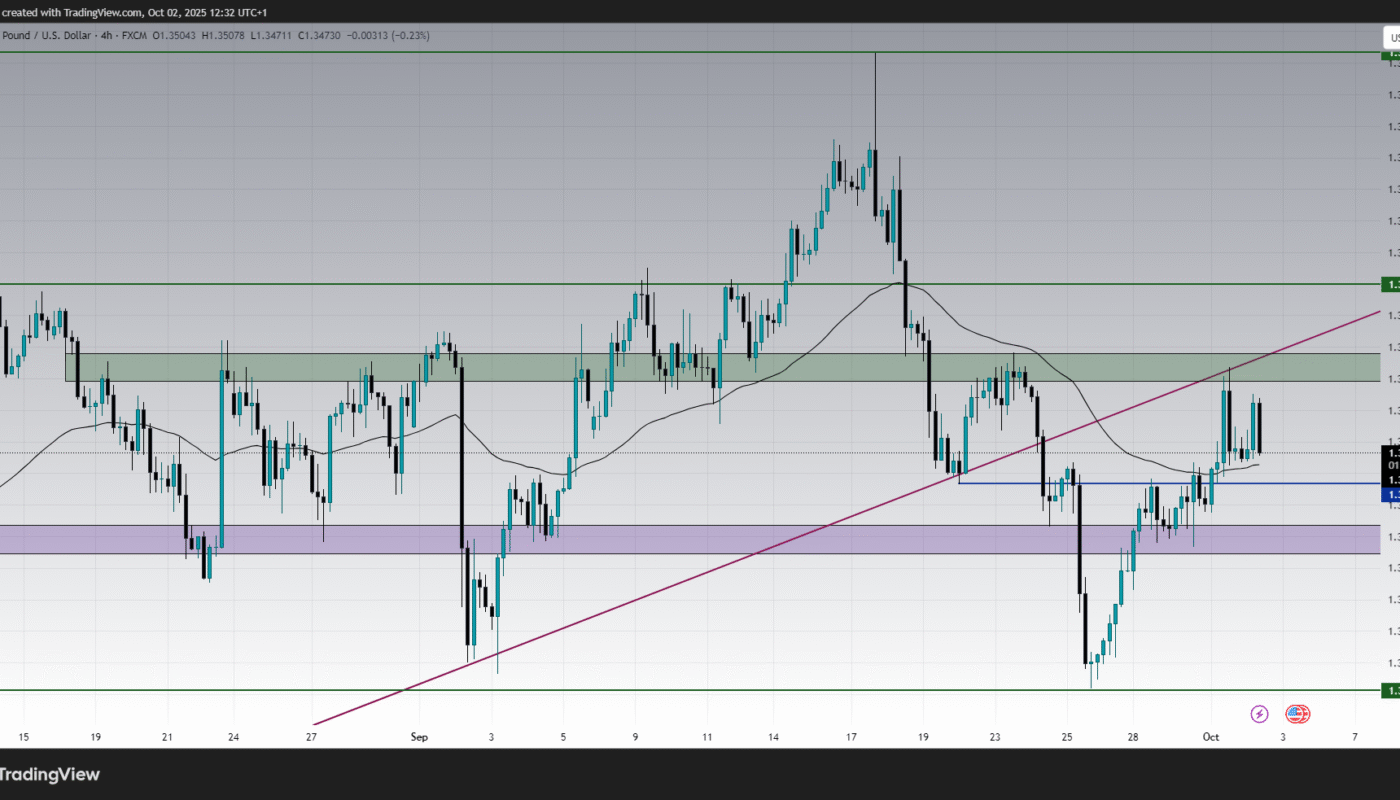Click the US flag economic event icon
This screenshot has width=1400, height=800.
point(1297,714)
